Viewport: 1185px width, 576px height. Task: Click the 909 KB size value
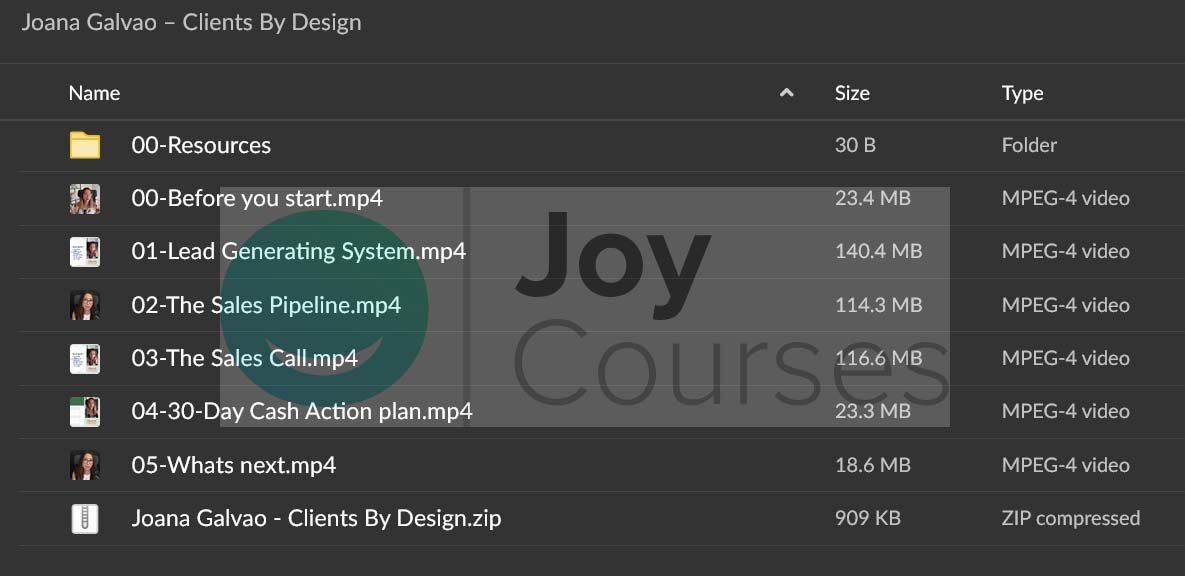click(x=868, y=519)
